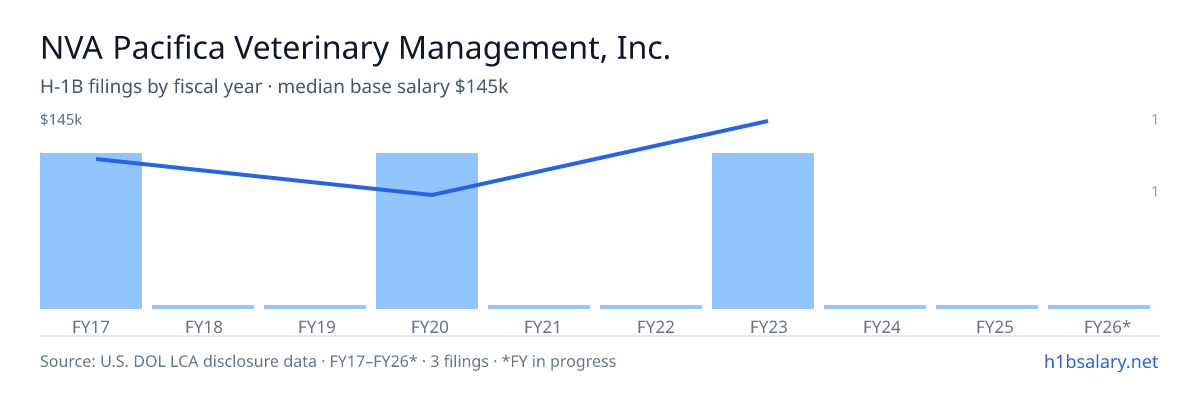Click the small FY21 bar
Viewport: 1200px width, 400px height.
[x=539, y=307]
